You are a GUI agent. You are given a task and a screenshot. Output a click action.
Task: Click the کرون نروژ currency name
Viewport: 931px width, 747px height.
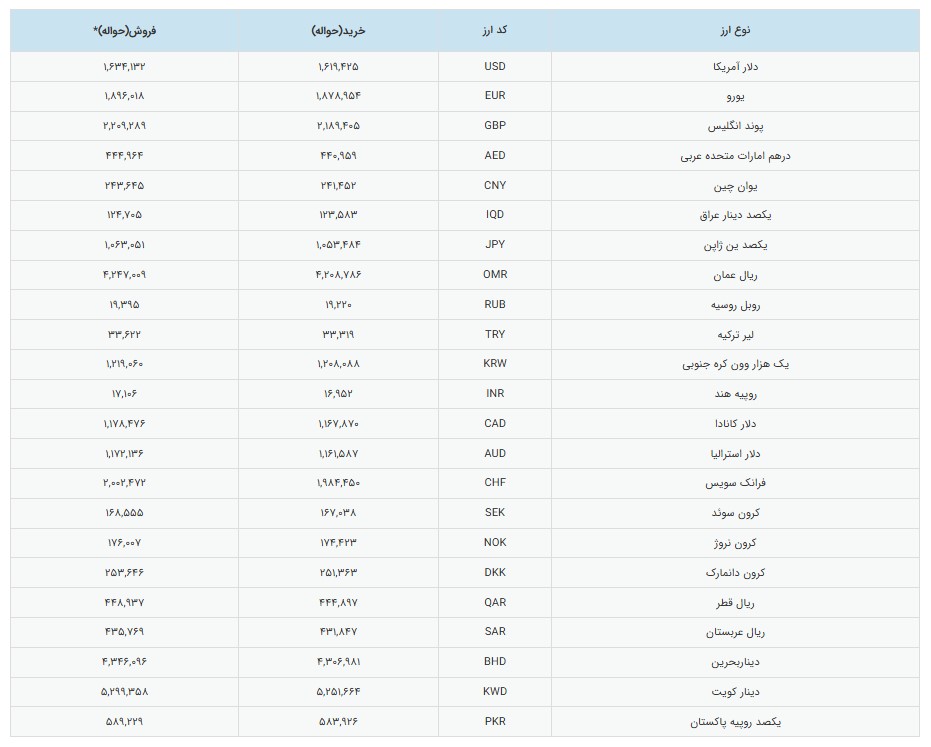[x=735, y=543]
